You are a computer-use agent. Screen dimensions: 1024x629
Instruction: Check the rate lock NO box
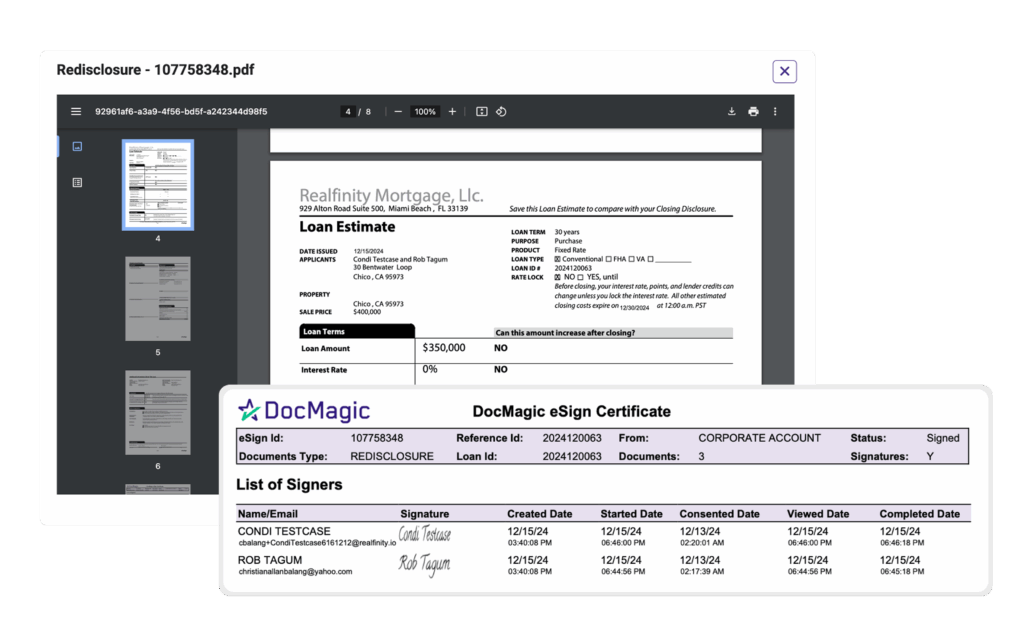pyautogui.click(x=558, y=277)
